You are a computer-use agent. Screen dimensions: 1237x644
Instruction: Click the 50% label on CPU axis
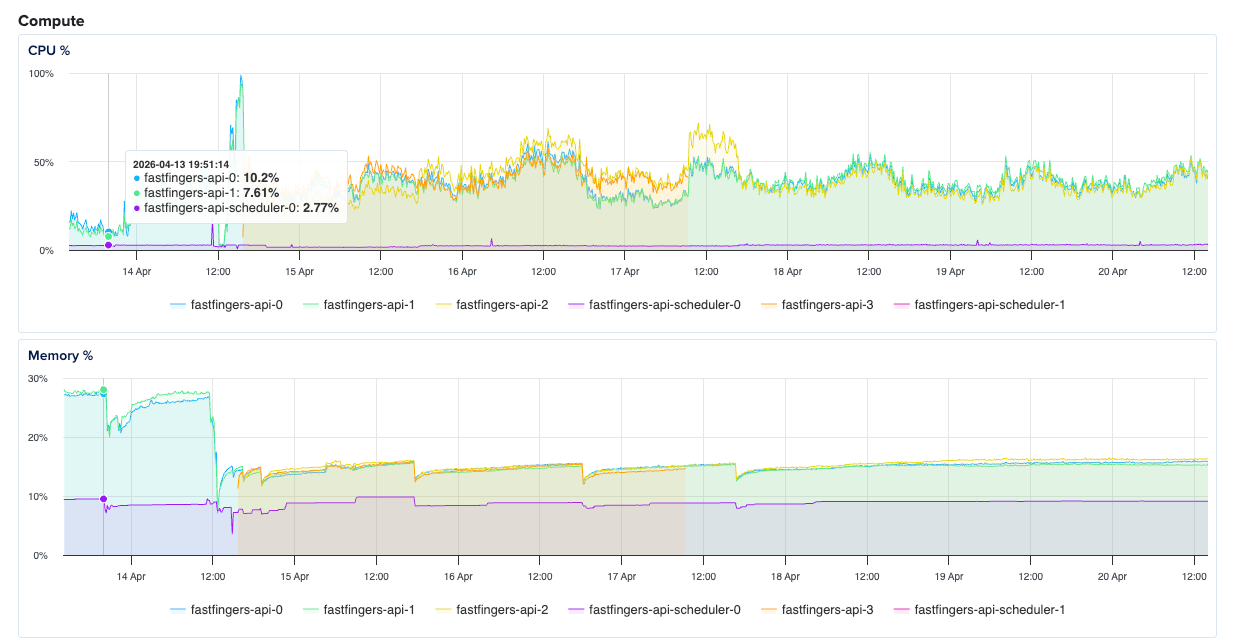tap(44, 162)
